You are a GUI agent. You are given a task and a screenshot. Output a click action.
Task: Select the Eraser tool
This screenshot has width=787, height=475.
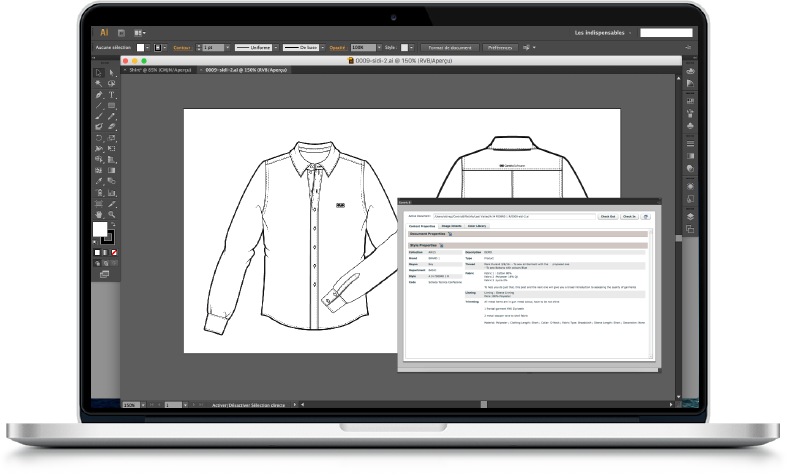click(x=111, y=127)
